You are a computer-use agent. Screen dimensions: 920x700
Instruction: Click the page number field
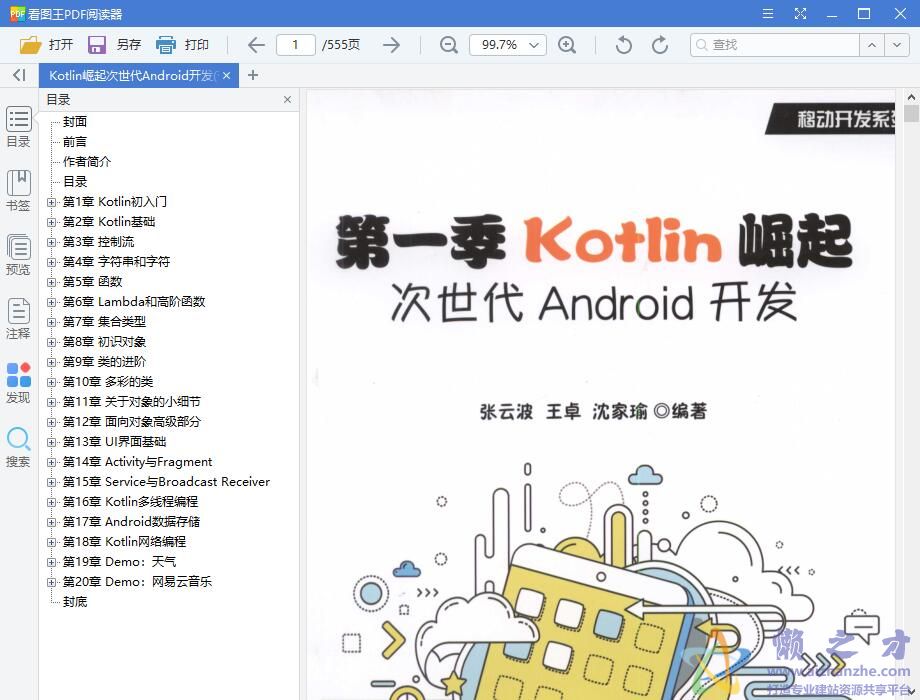pyautogui.click(x=295, y=45)
